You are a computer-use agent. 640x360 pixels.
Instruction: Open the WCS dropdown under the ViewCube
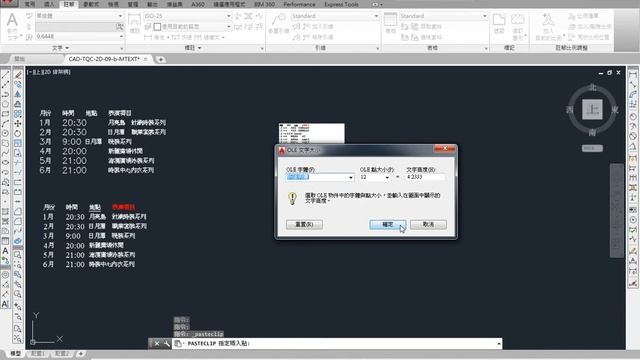592,148
